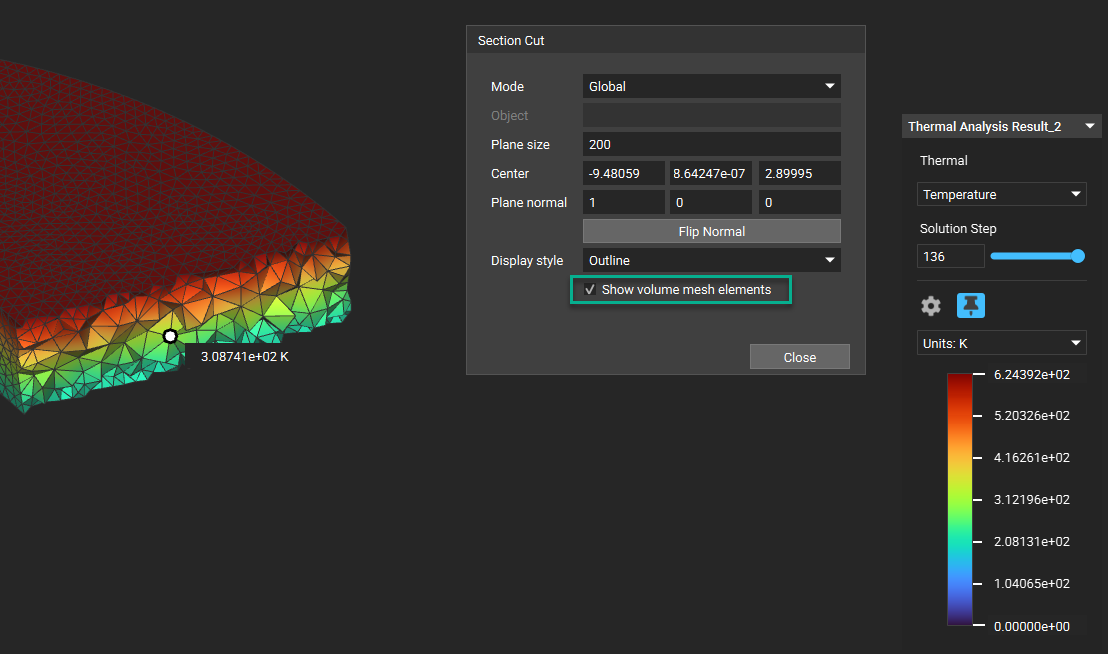The image size is (1108, 654).
Task: Click the Thermal section label
Action: coord(943,160)
